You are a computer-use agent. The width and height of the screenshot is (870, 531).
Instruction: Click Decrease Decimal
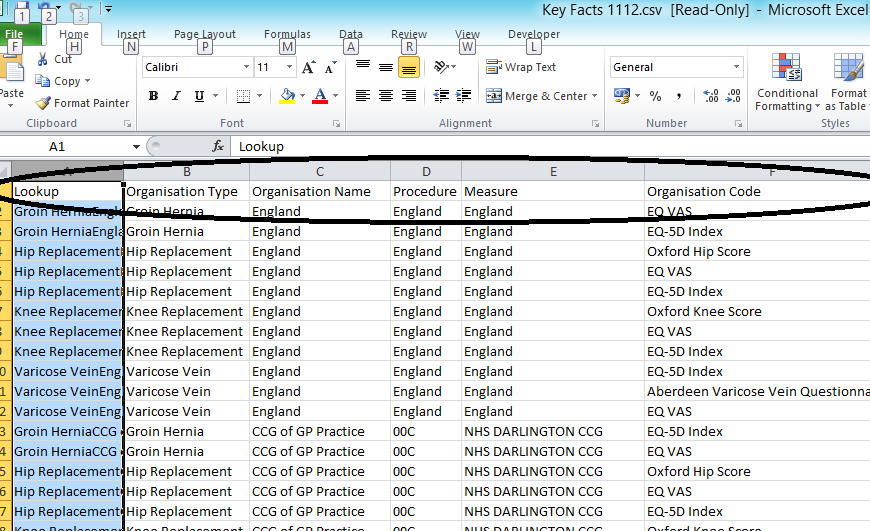click(733, 96)
